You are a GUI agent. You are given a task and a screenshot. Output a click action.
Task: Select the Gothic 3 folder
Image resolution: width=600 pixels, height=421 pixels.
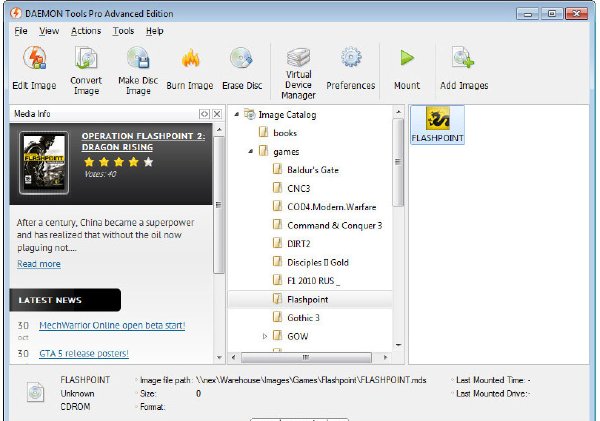click(303, 318)
